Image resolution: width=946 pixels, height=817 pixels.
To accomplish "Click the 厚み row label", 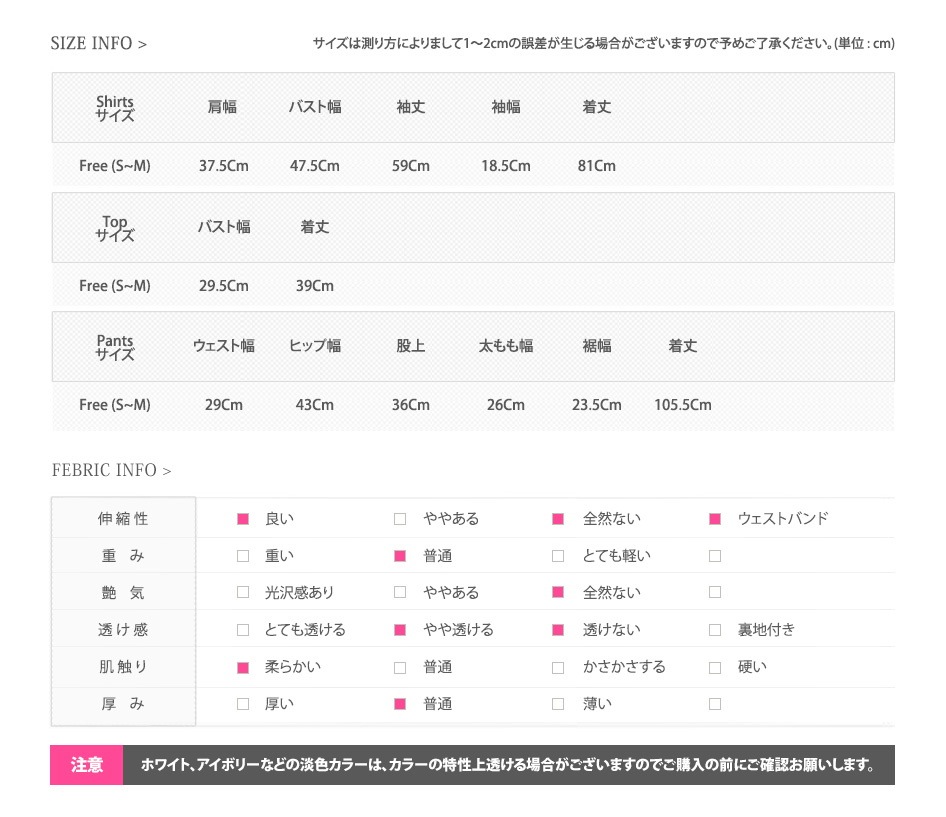I will [x=123, y=704].
